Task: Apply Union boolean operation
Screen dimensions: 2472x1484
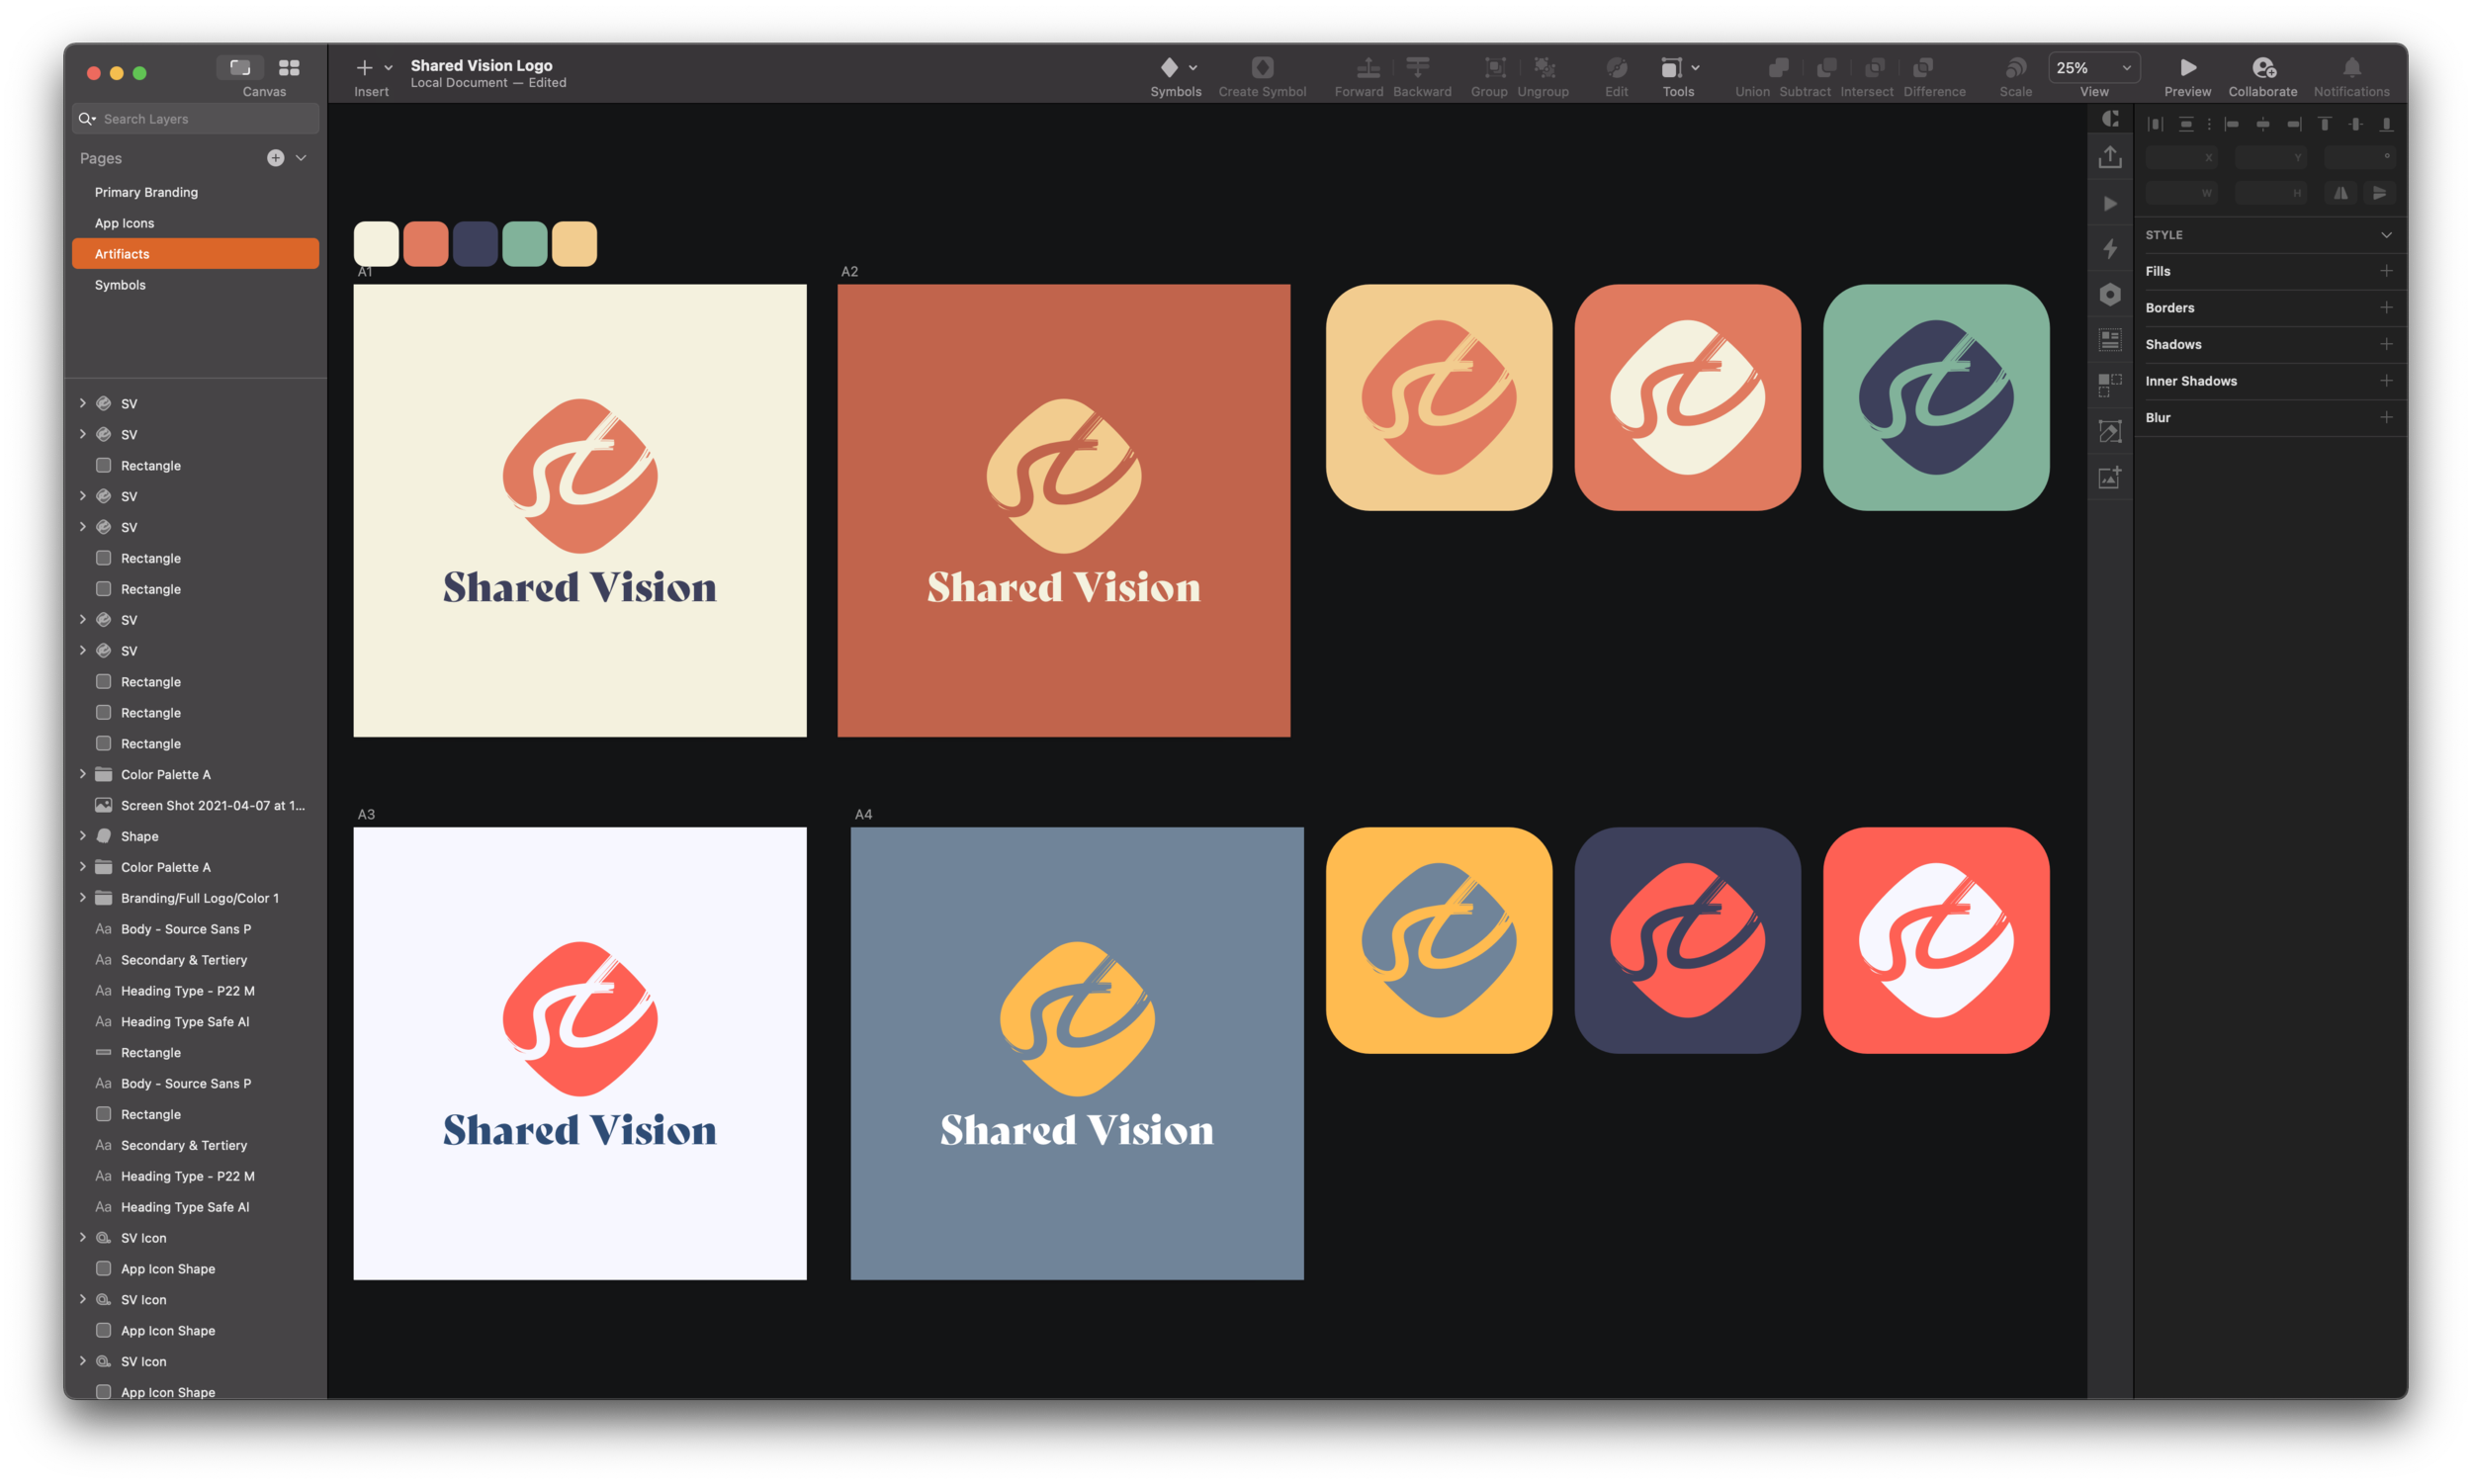Action: pos(1777,67)
